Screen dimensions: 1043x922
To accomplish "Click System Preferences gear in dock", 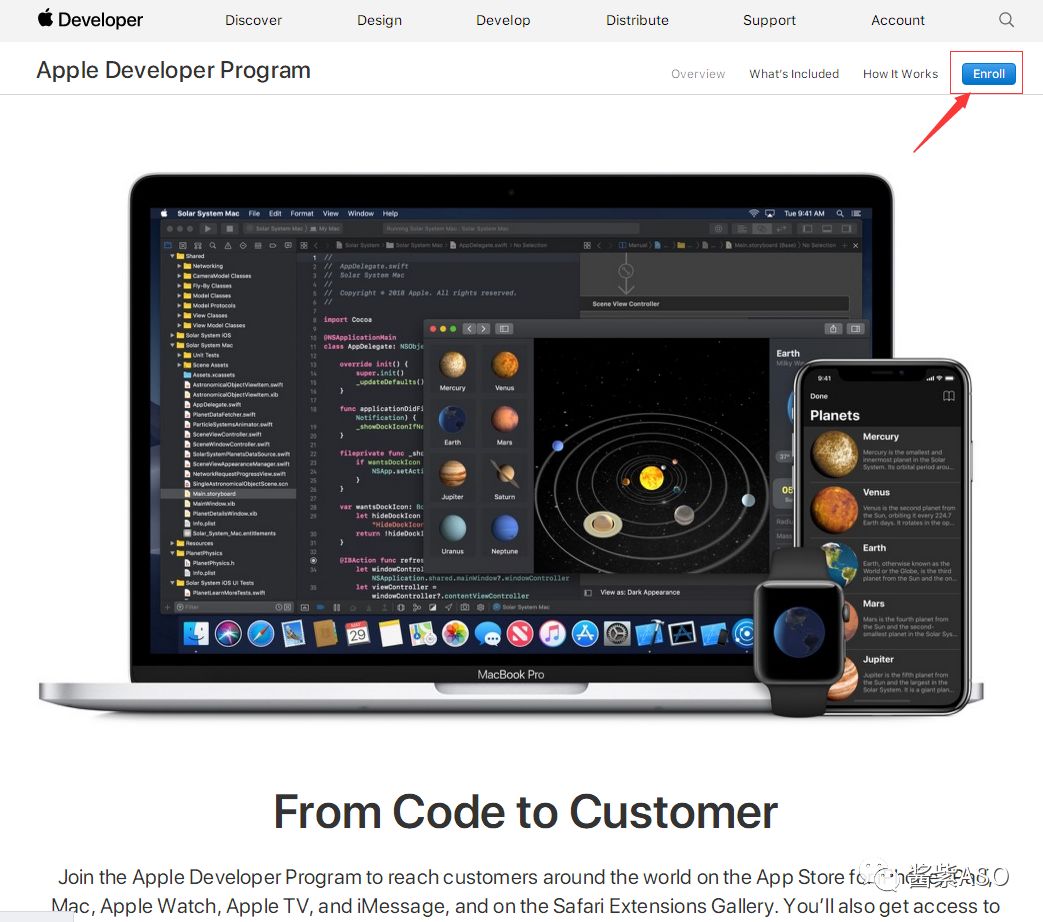I will pos(617,633).
